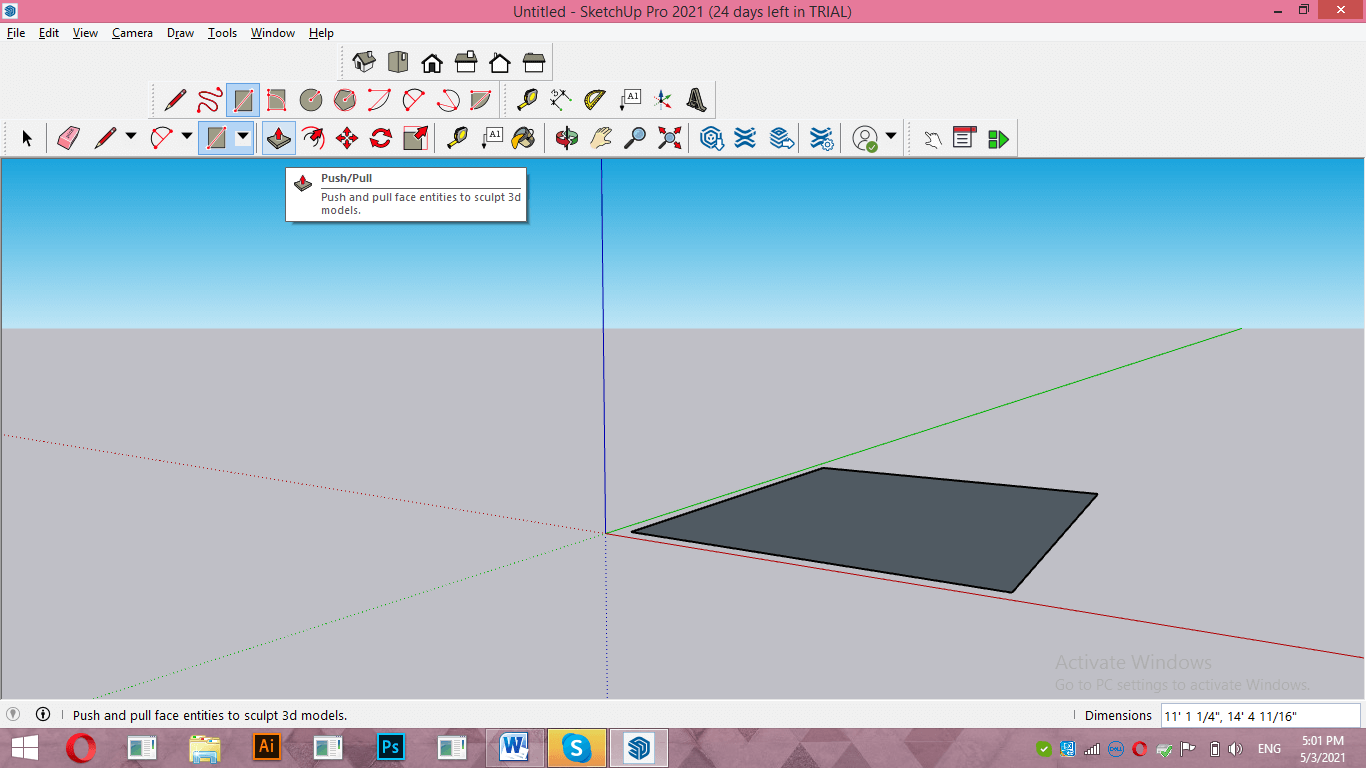Open the Window menu

pos(272,33)
